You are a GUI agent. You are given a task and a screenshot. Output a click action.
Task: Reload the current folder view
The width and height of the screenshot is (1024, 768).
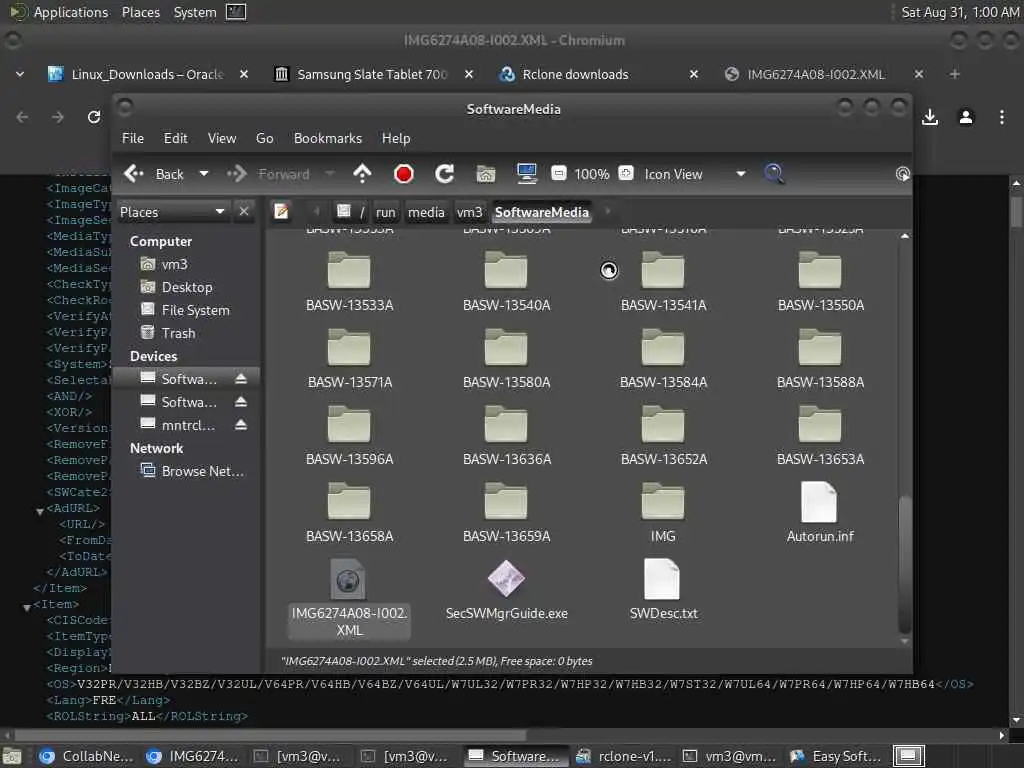[x=445, y=174]
